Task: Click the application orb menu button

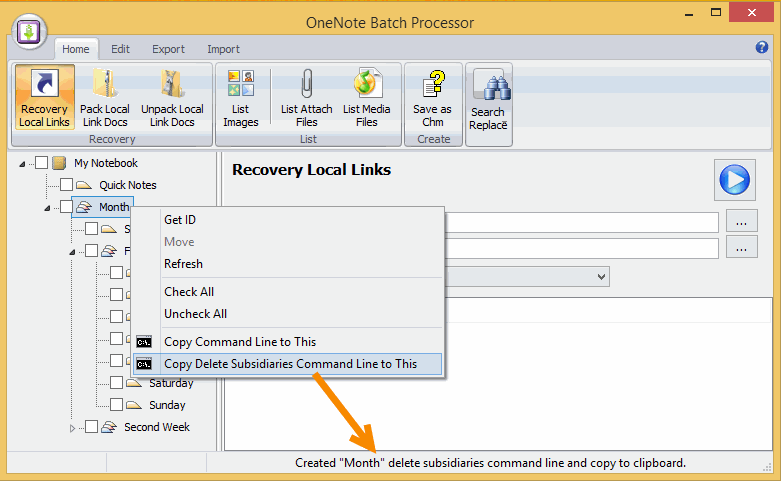Action: 29,32
